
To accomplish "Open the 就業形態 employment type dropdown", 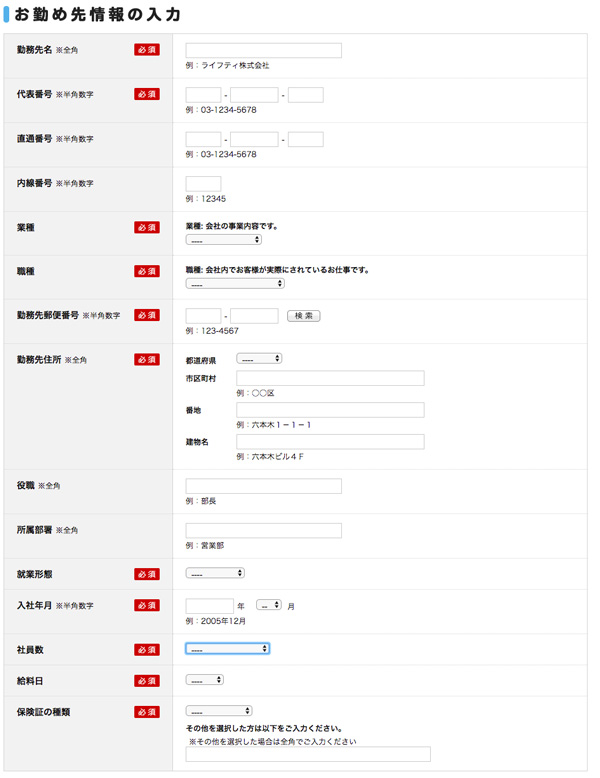I will [215, 573].
